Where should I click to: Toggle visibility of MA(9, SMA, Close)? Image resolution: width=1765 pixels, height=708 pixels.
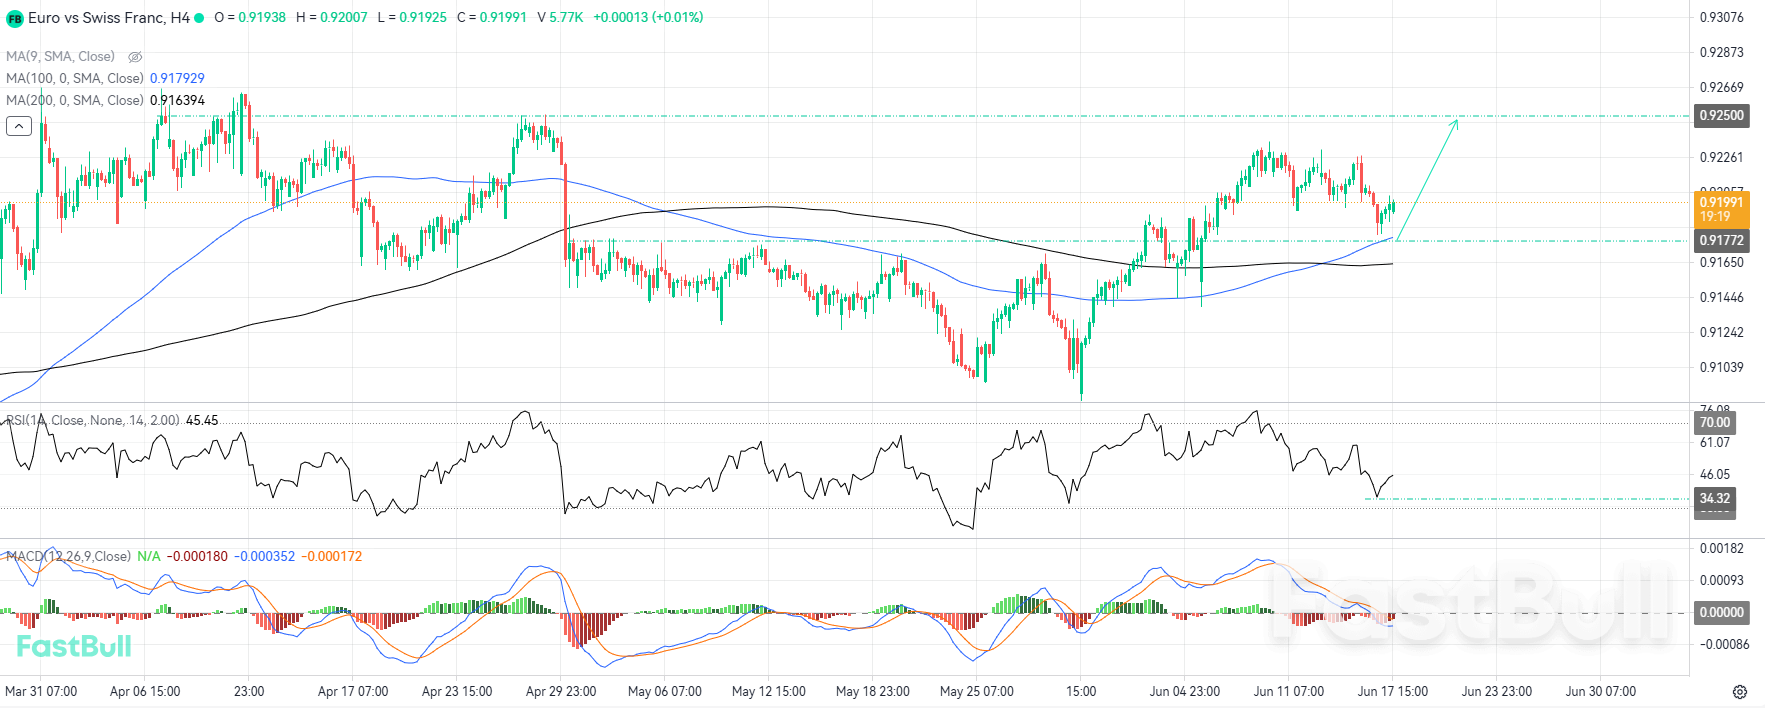[135, 57]
